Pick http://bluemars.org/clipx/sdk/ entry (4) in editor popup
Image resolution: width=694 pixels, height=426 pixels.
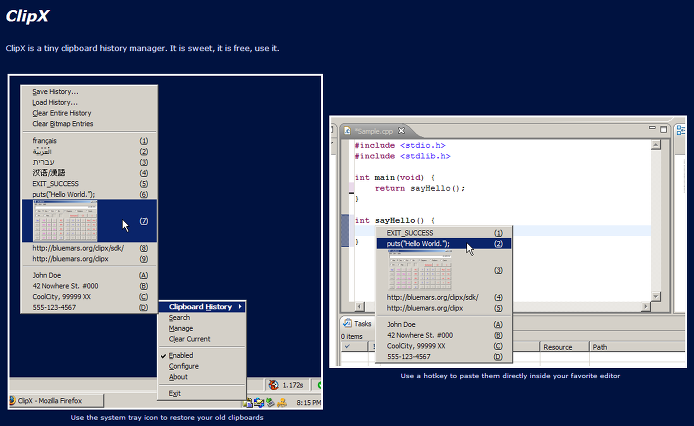pyautogui.click(x=444, y=297)
